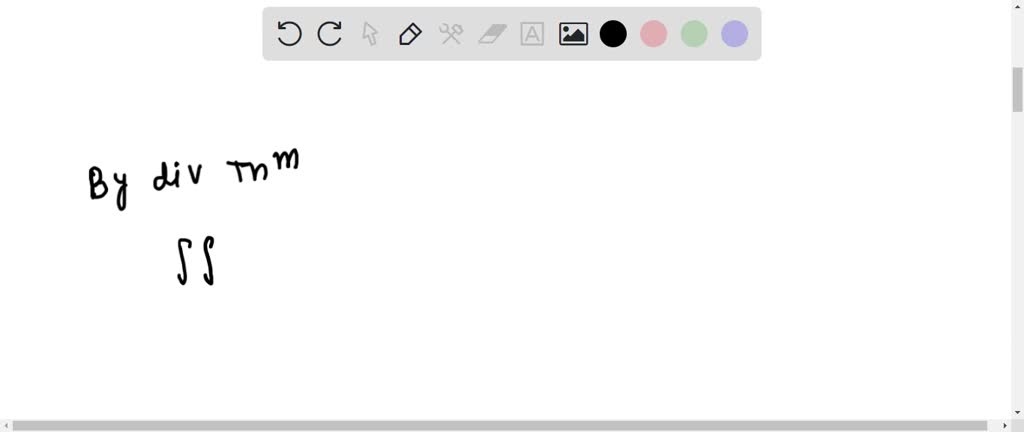Redo the last undone action
Image resolution: width=1024 pixels, height=432 pixels.
click(330, 34)
